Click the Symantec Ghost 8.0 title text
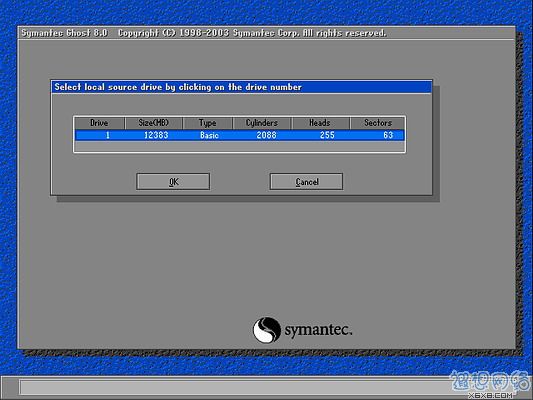 [64, 33]
